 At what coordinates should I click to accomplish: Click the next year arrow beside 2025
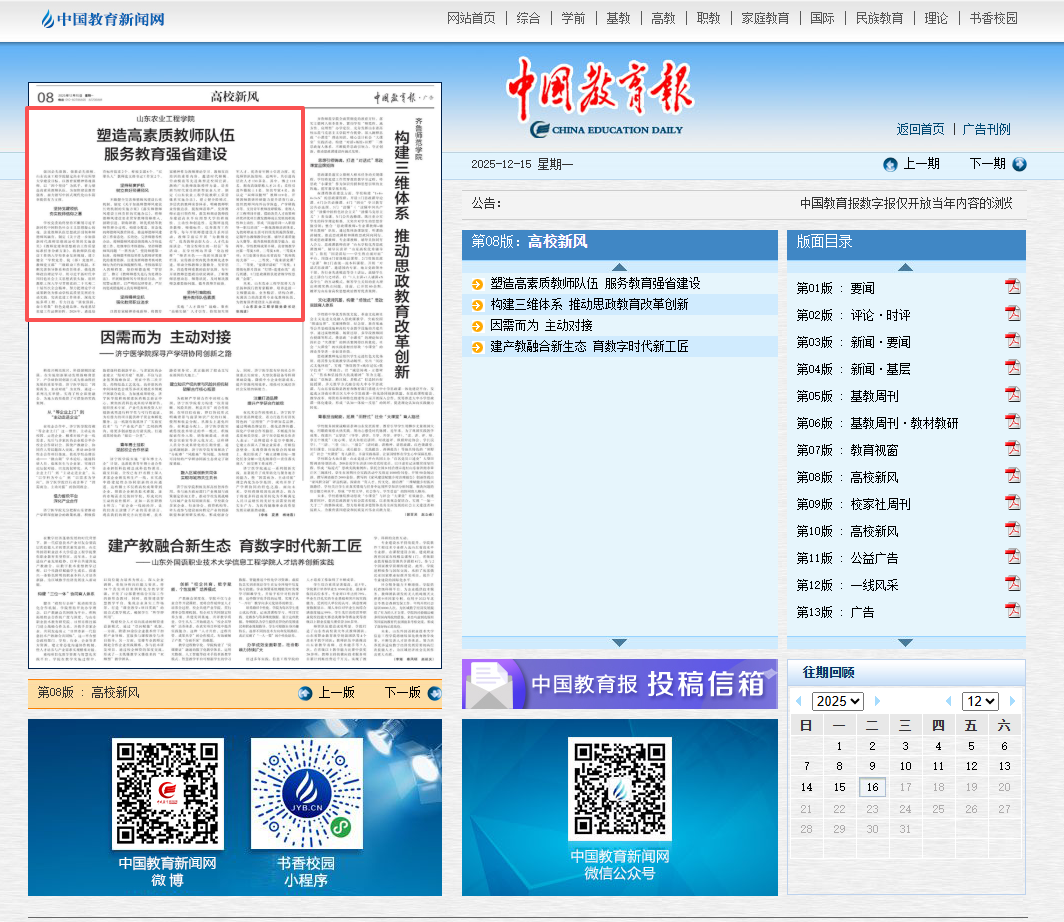tap(877, 701)
